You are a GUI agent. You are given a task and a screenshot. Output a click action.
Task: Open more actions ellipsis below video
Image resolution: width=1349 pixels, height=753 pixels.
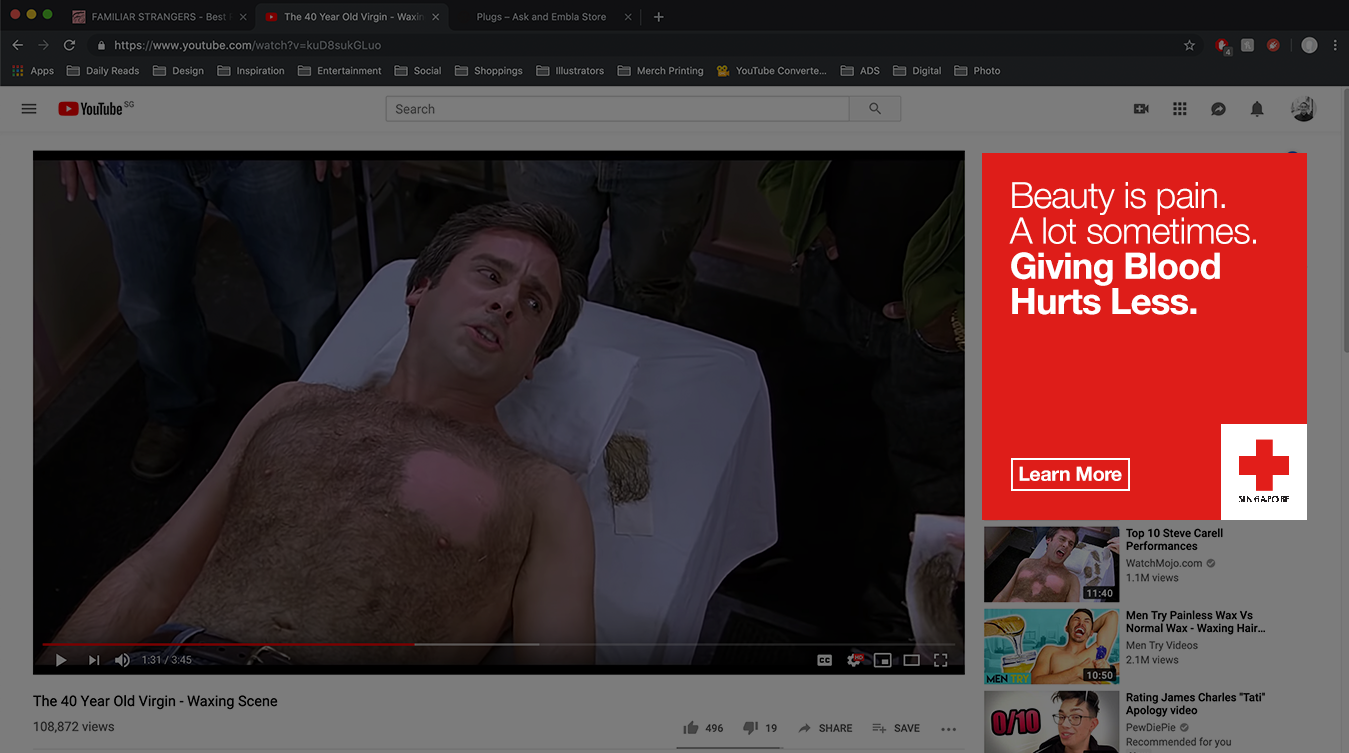point(949,729)
